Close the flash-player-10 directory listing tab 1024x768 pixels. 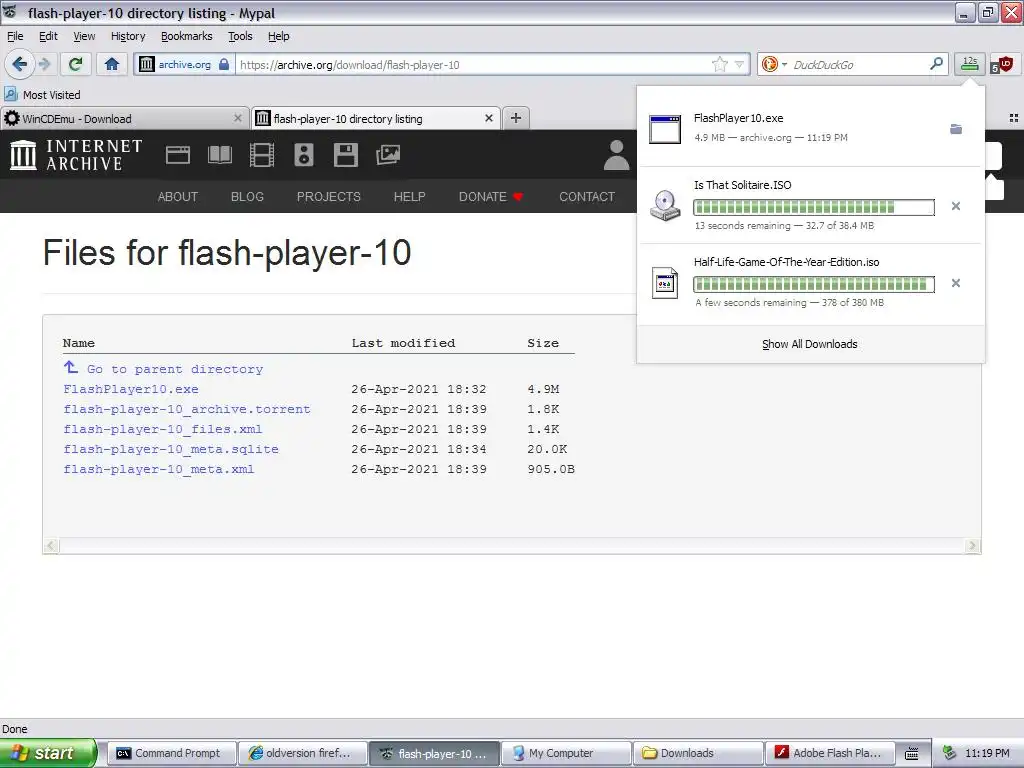488,118
